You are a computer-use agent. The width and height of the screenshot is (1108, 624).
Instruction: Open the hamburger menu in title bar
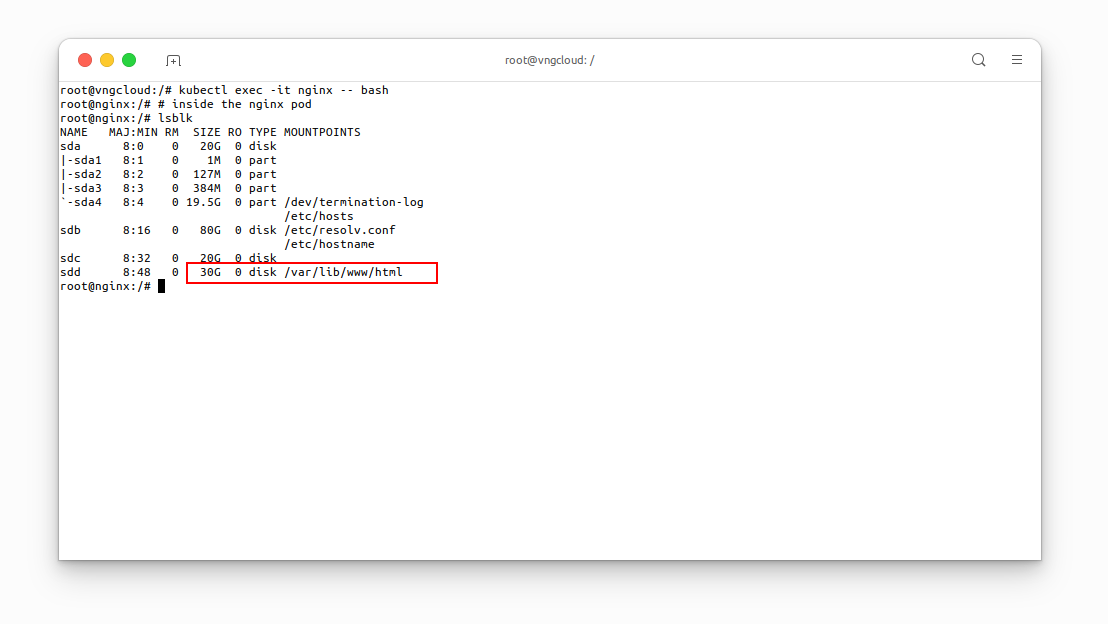[1016, 60]
